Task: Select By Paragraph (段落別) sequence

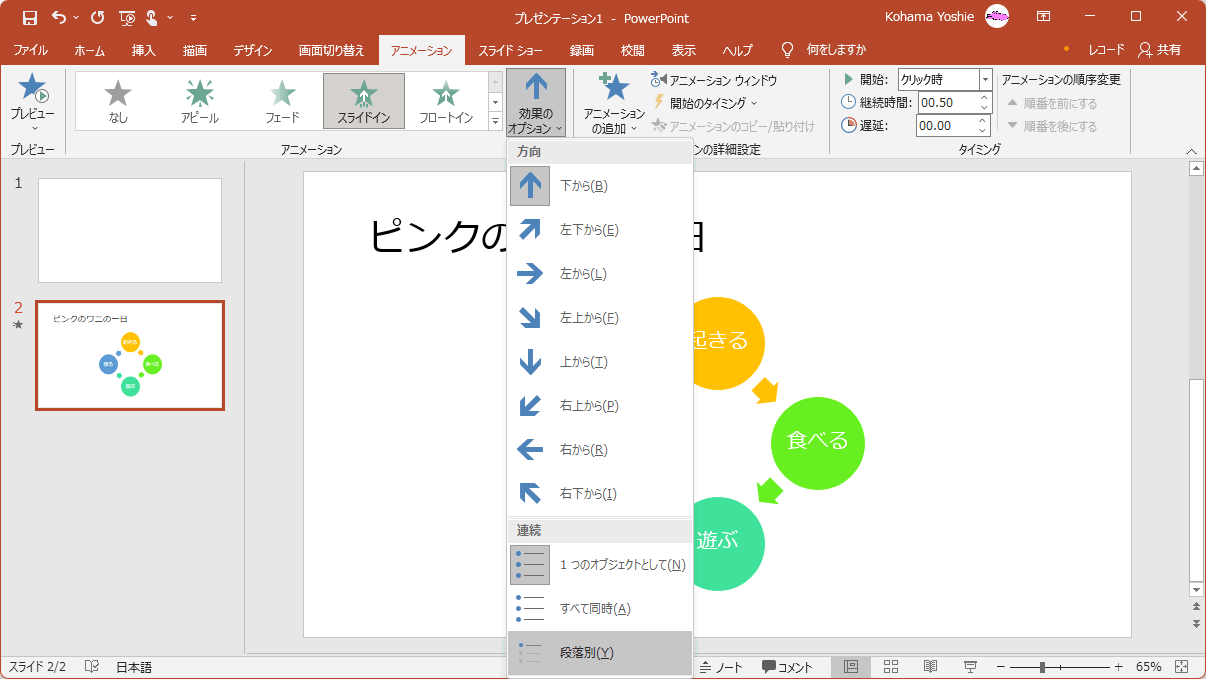Action: (x=600, y=653)
